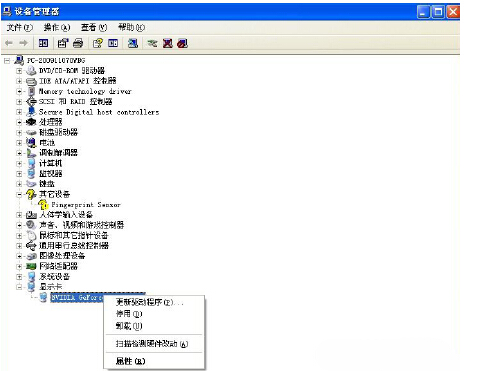Image resolution: width=477 pixels, height=371 pixels.
Task: Click the Print toolbar icon
Action: click(x=78, y=43)
